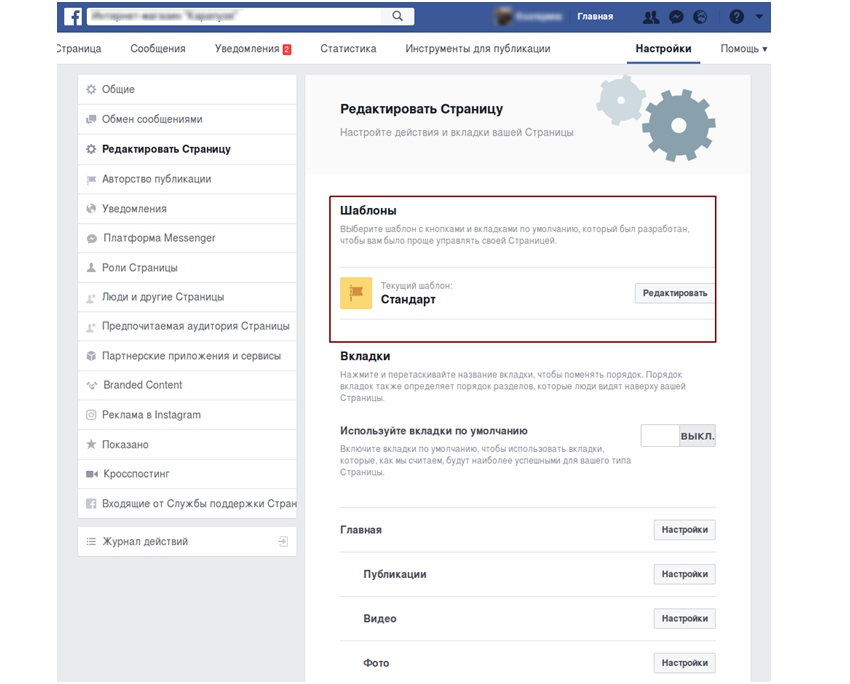Open Platform Messenger settings in sidebar
This screenshot has height=684, width=850.
pos(158,238)
